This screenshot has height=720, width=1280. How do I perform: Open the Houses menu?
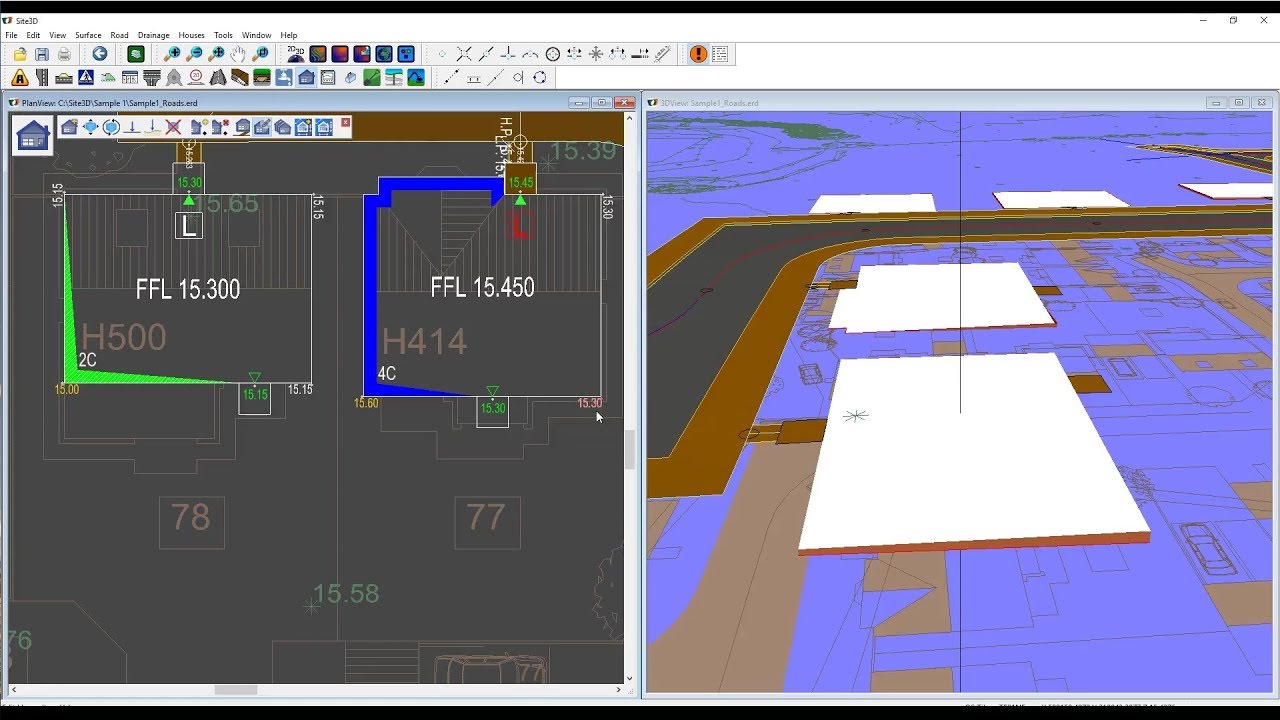pyautogui.click(x=191, y=35)
